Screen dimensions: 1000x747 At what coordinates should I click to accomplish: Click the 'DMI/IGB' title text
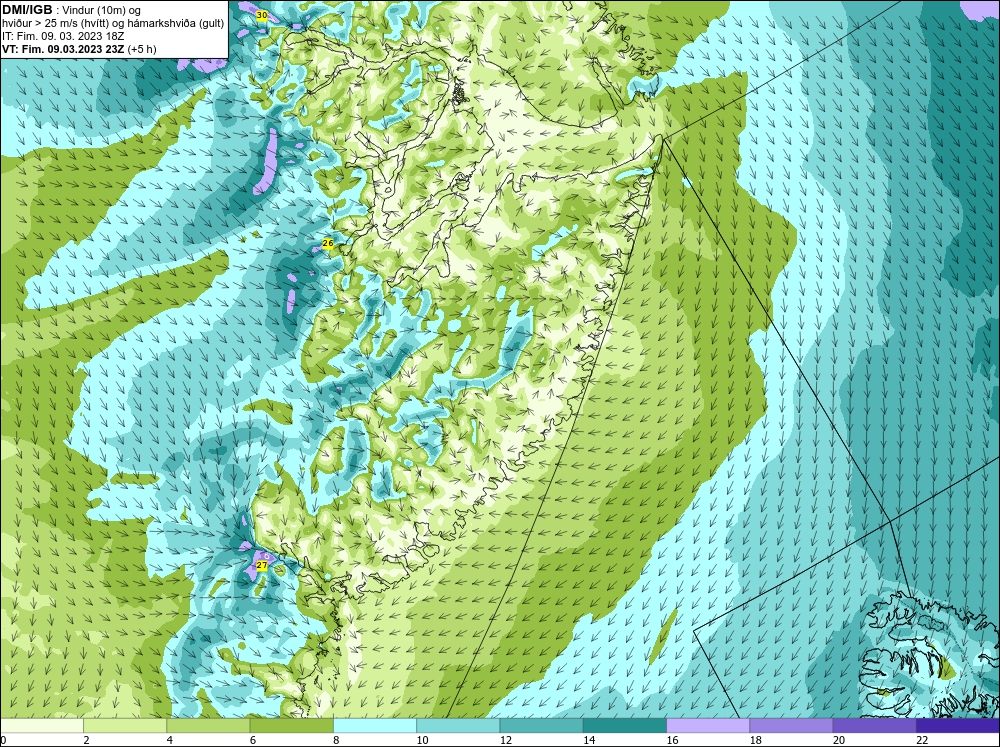pyautogui.click(x=27, y=10)
